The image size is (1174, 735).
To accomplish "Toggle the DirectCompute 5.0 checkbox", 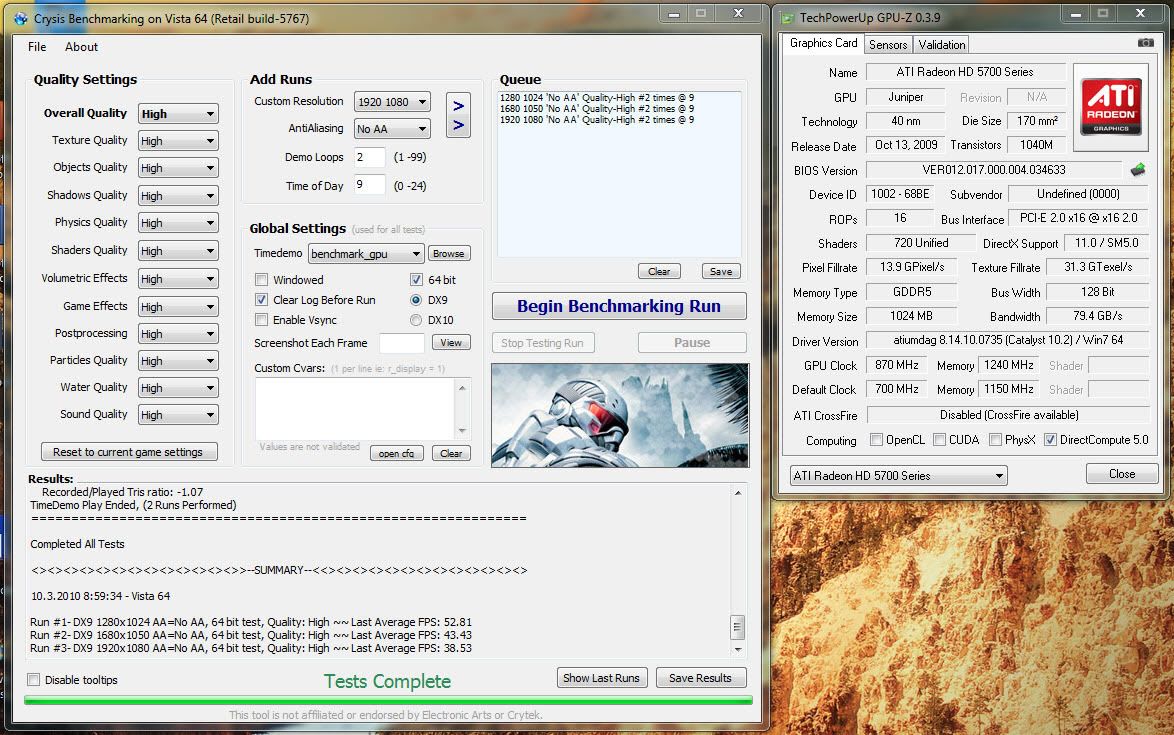I will click(x=1050, y=440).
